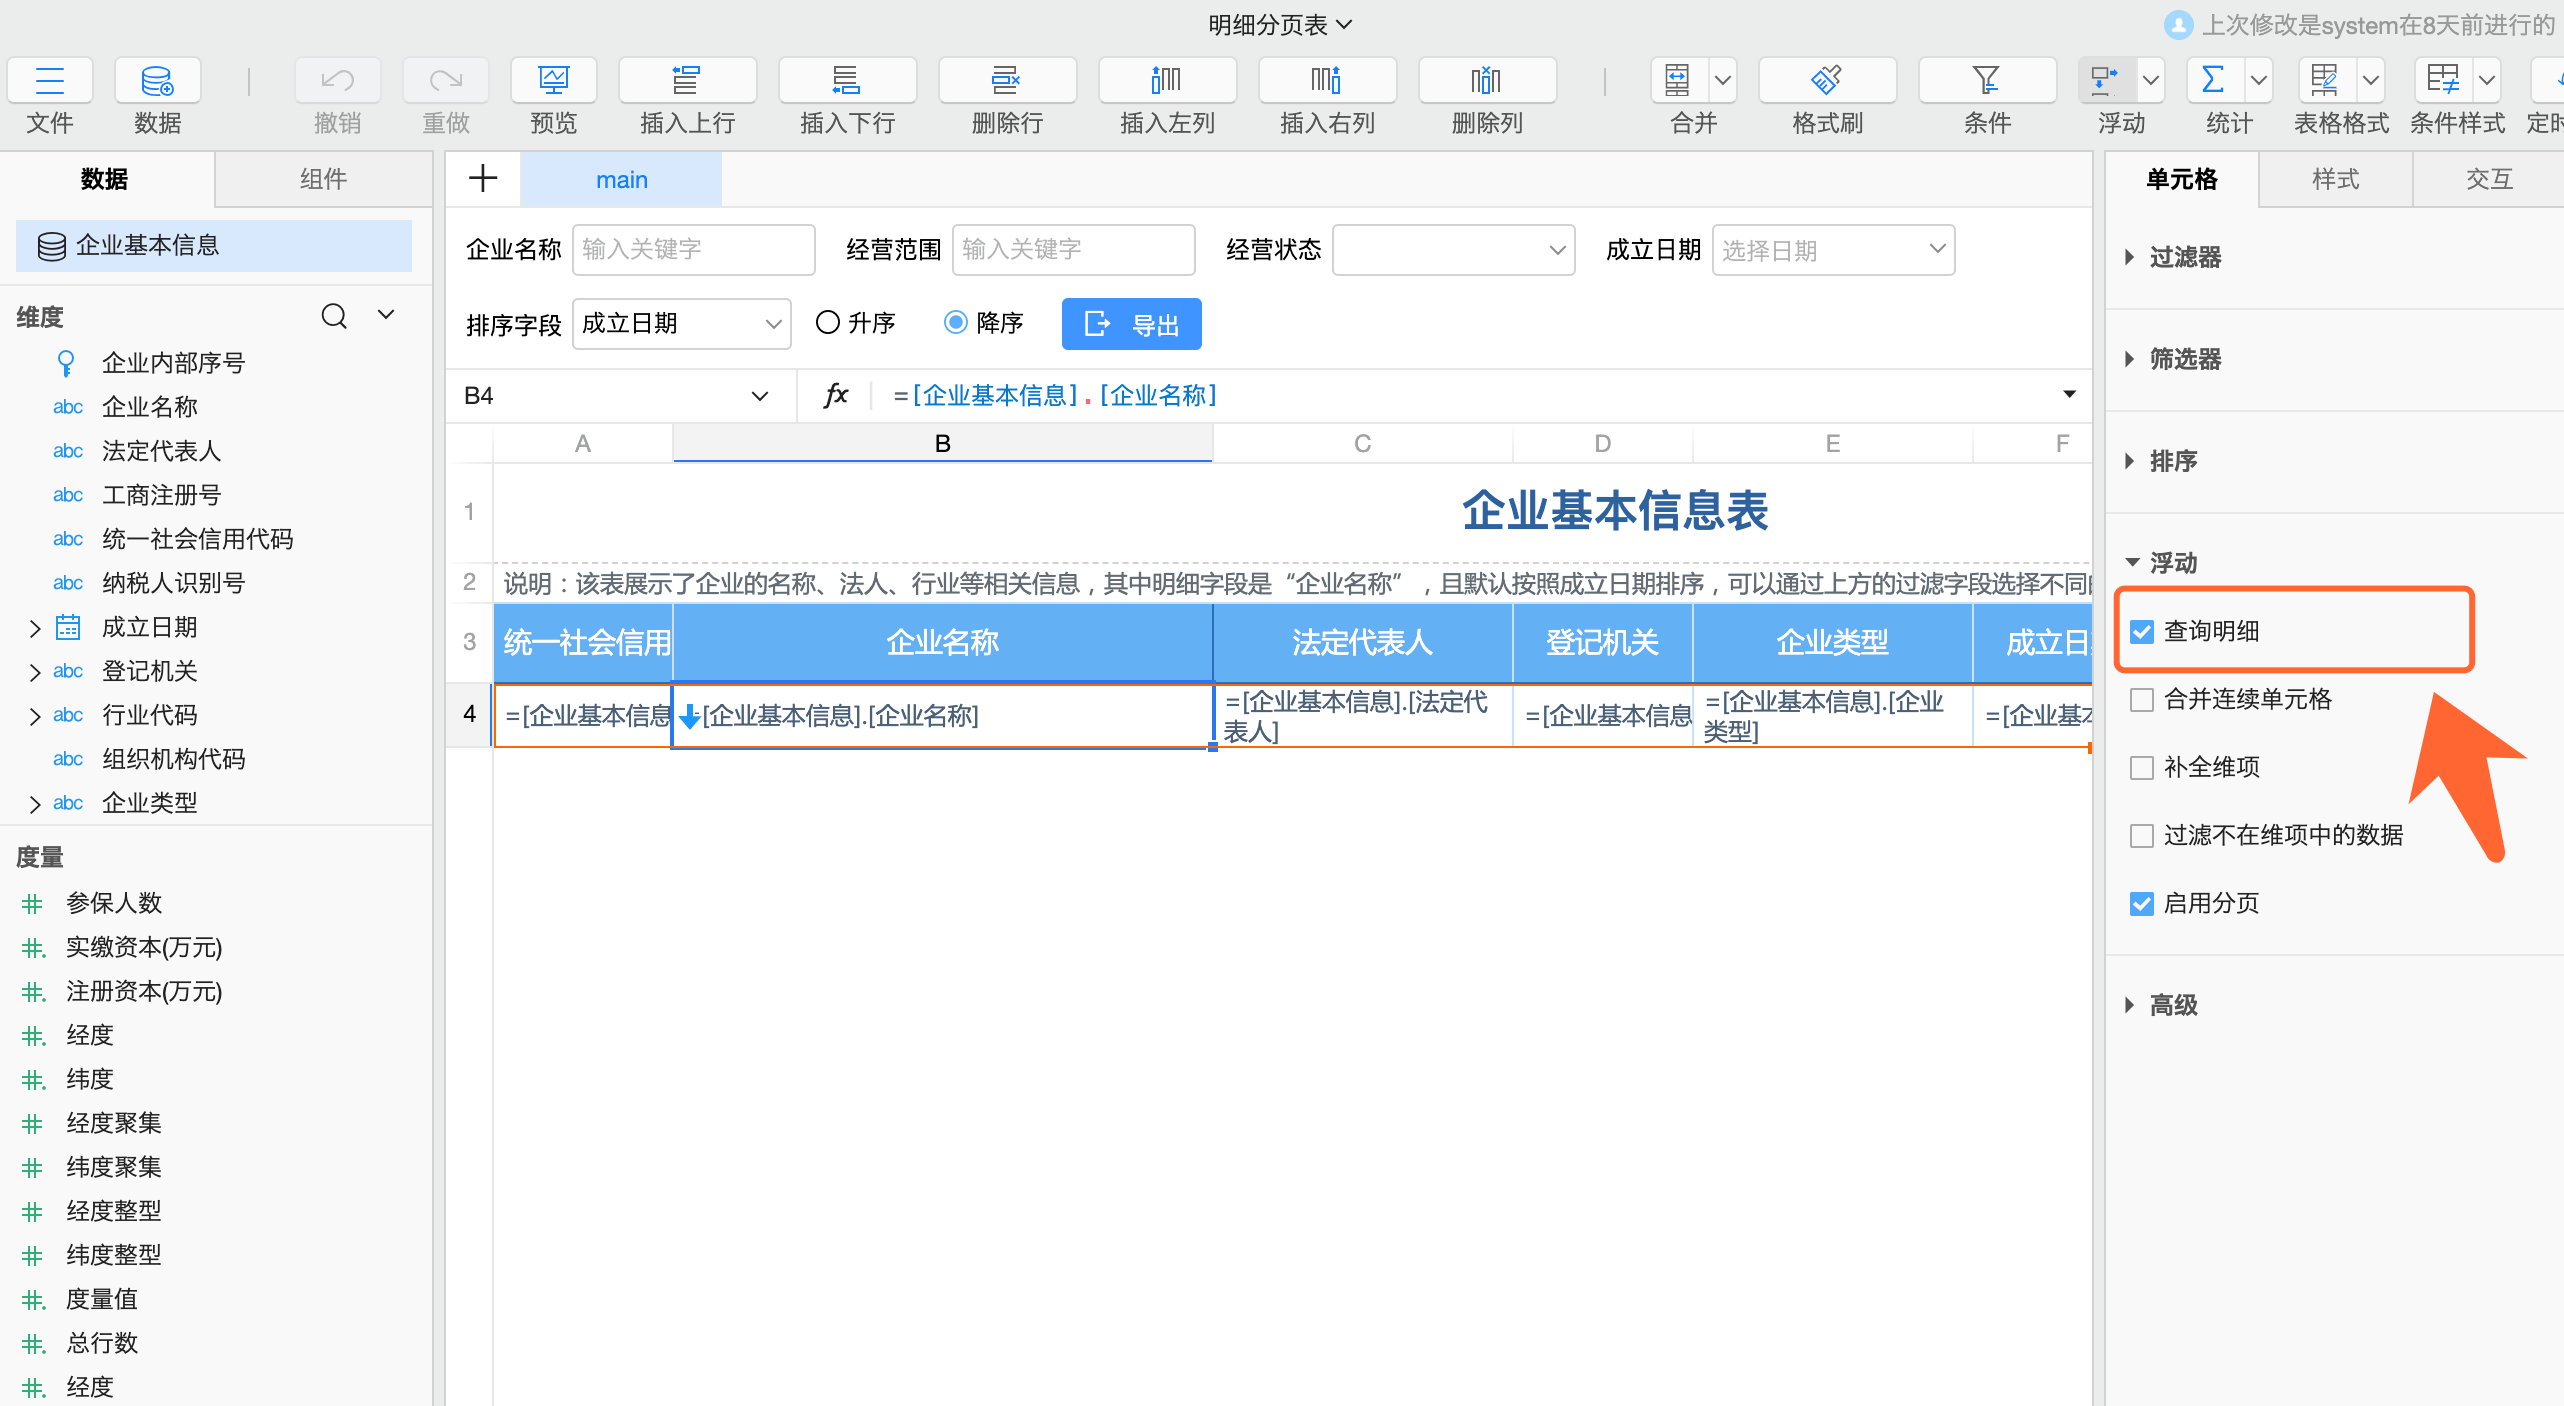This screenshot has width=2564, height=1406.
Task: Click the user avatar icon at top
Action: [2179, 25]
